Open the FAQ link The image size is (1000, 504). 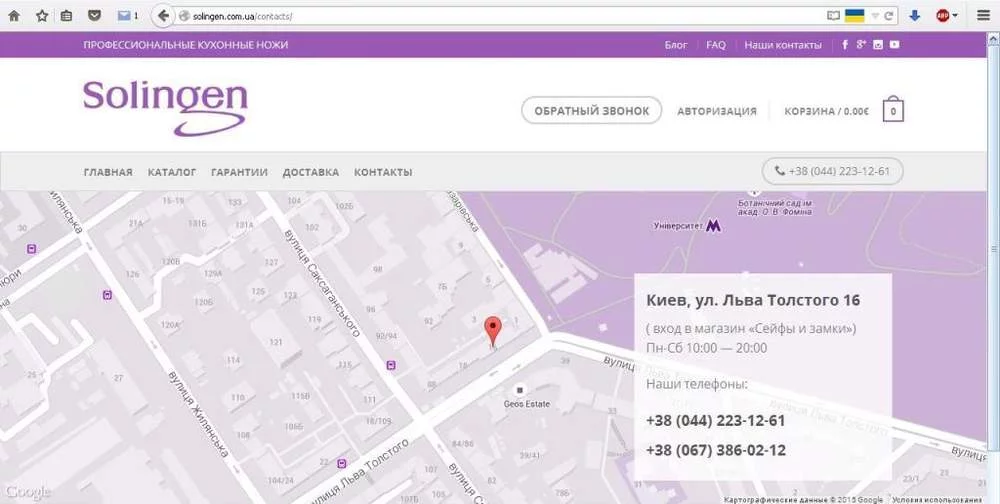tap(716, 45)
